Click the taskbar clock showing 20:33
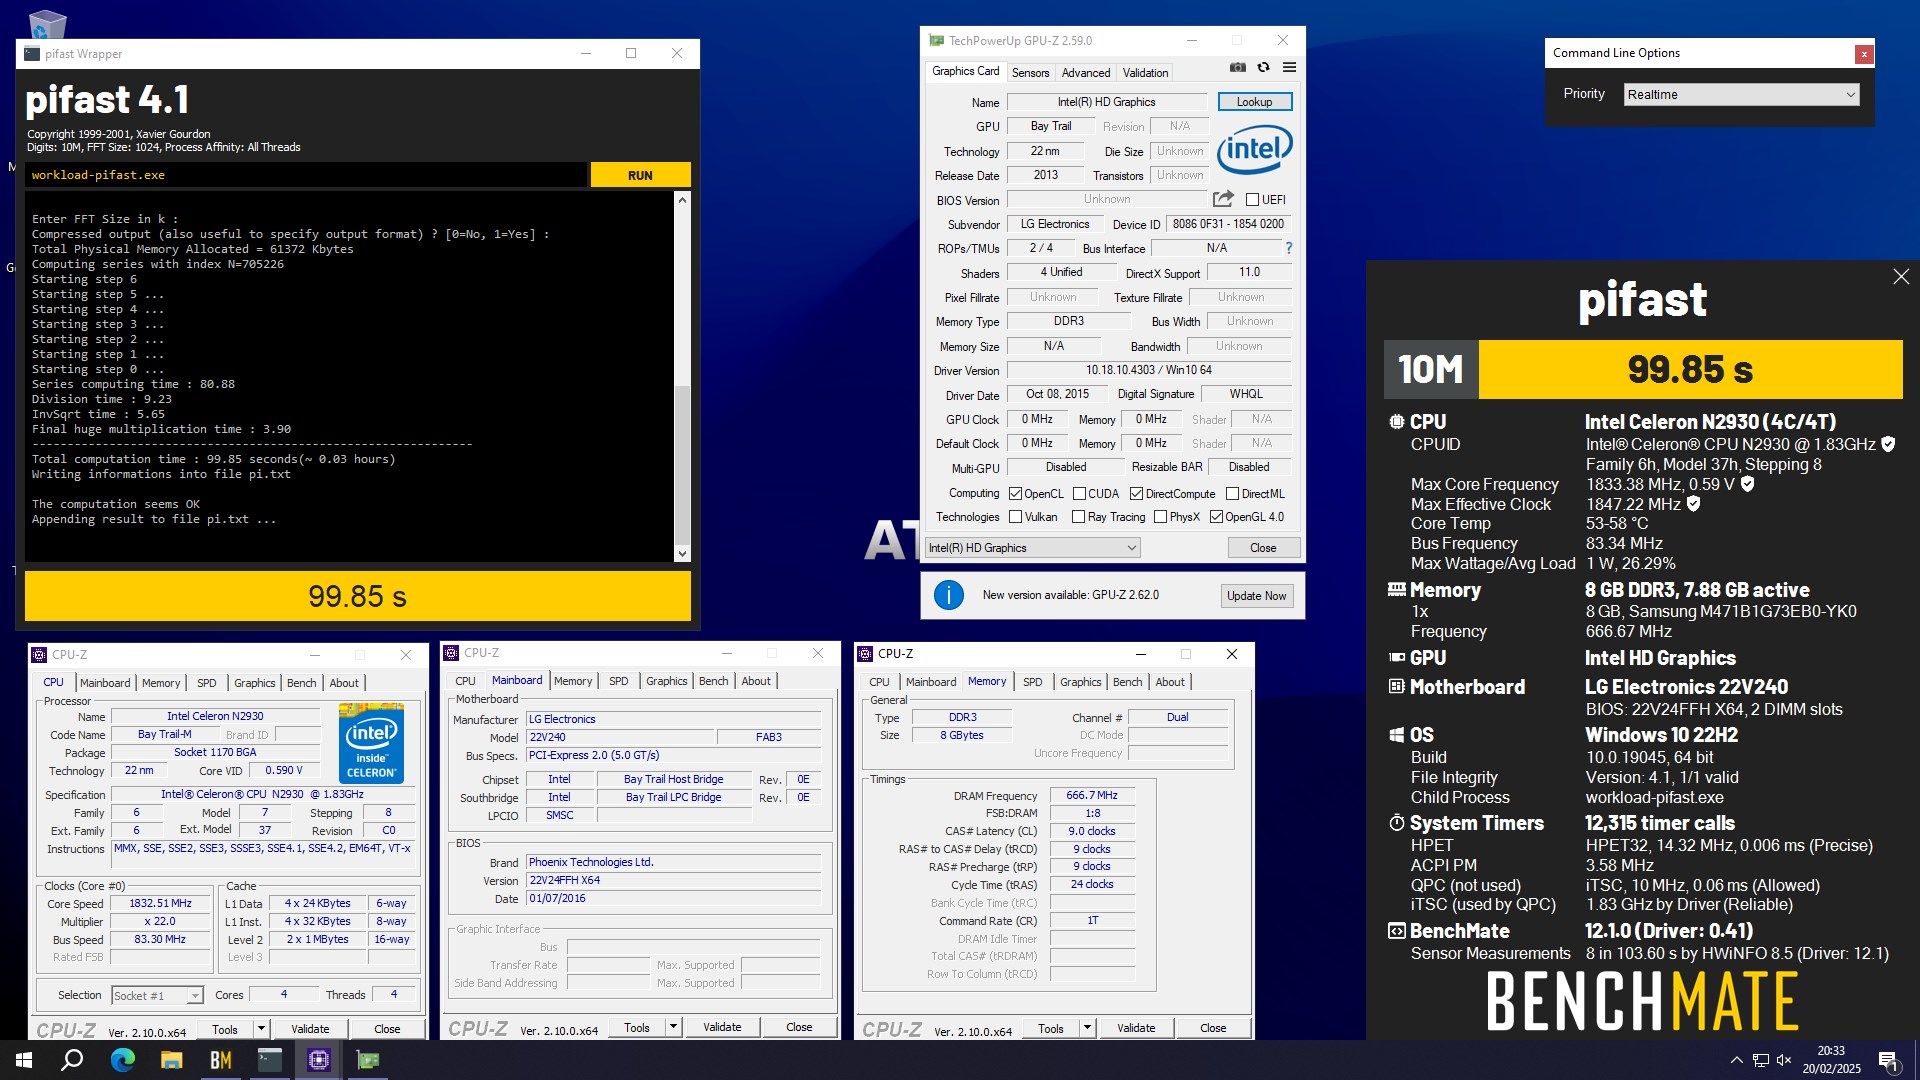The image size is (1920, 1080). click(x=1831, y=1060)
